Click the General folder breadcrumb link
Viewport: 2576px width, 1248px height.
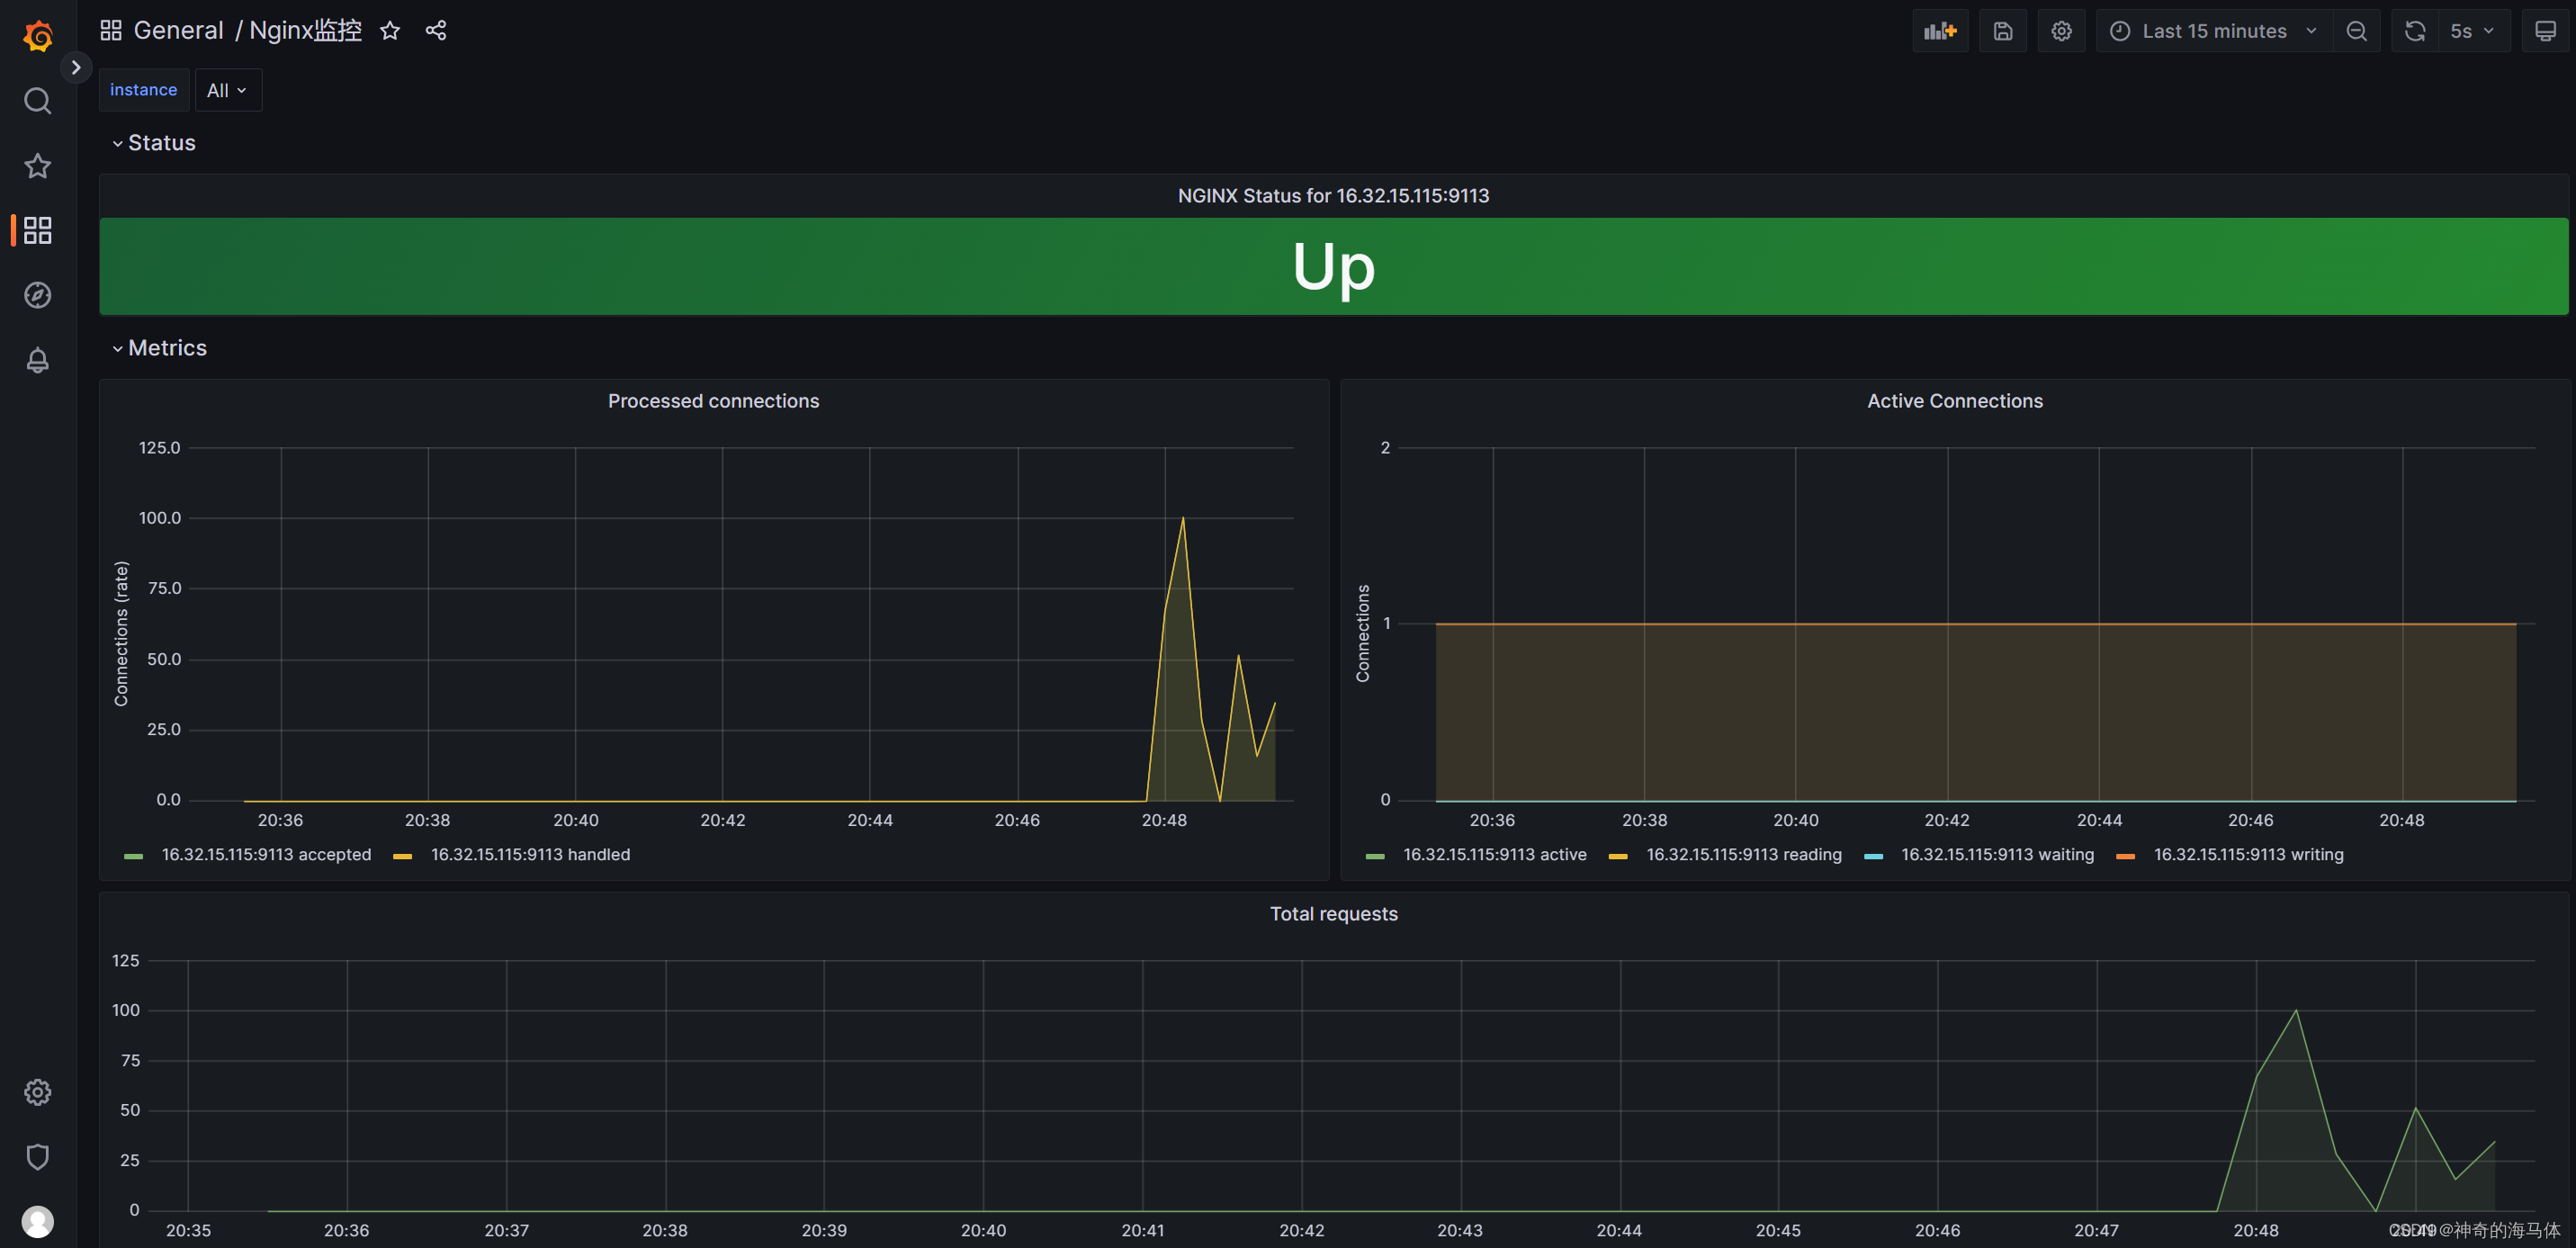coord(178,31)
